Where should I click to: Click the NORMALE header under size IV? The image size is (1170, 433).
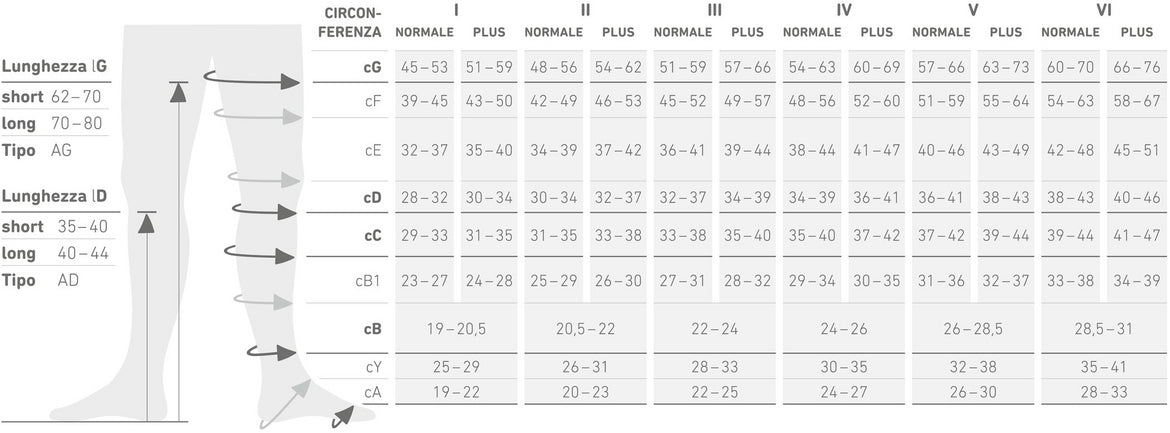click(x=812, y=32)
